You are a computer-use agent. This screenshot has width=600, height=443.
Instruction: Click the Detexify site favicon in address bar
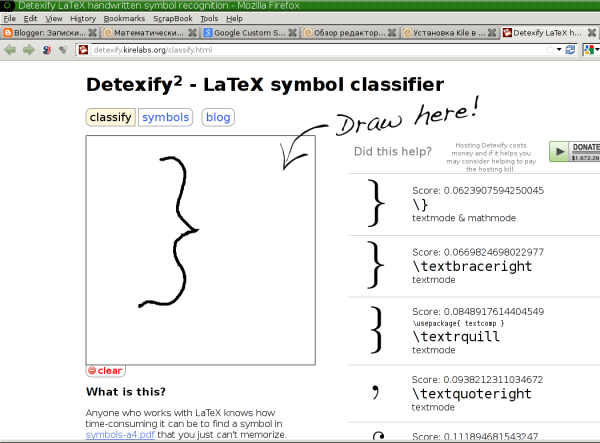(x=83, y=50)
